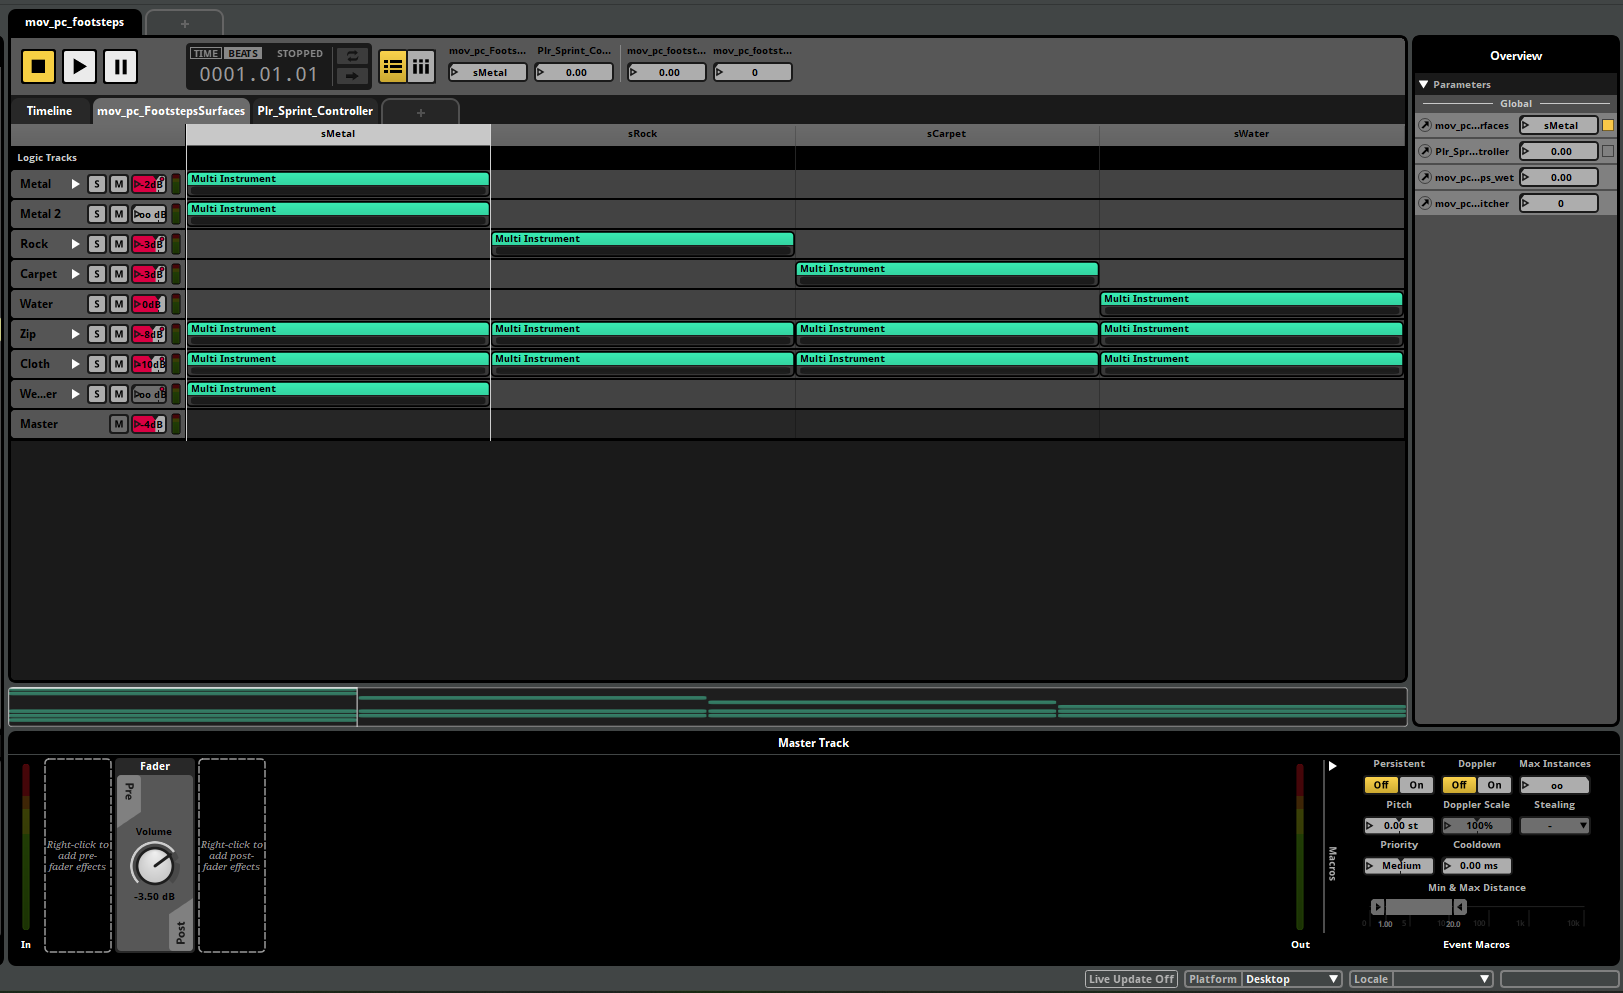
Task: Expand the Metal track
Action: tap(75, 184)
